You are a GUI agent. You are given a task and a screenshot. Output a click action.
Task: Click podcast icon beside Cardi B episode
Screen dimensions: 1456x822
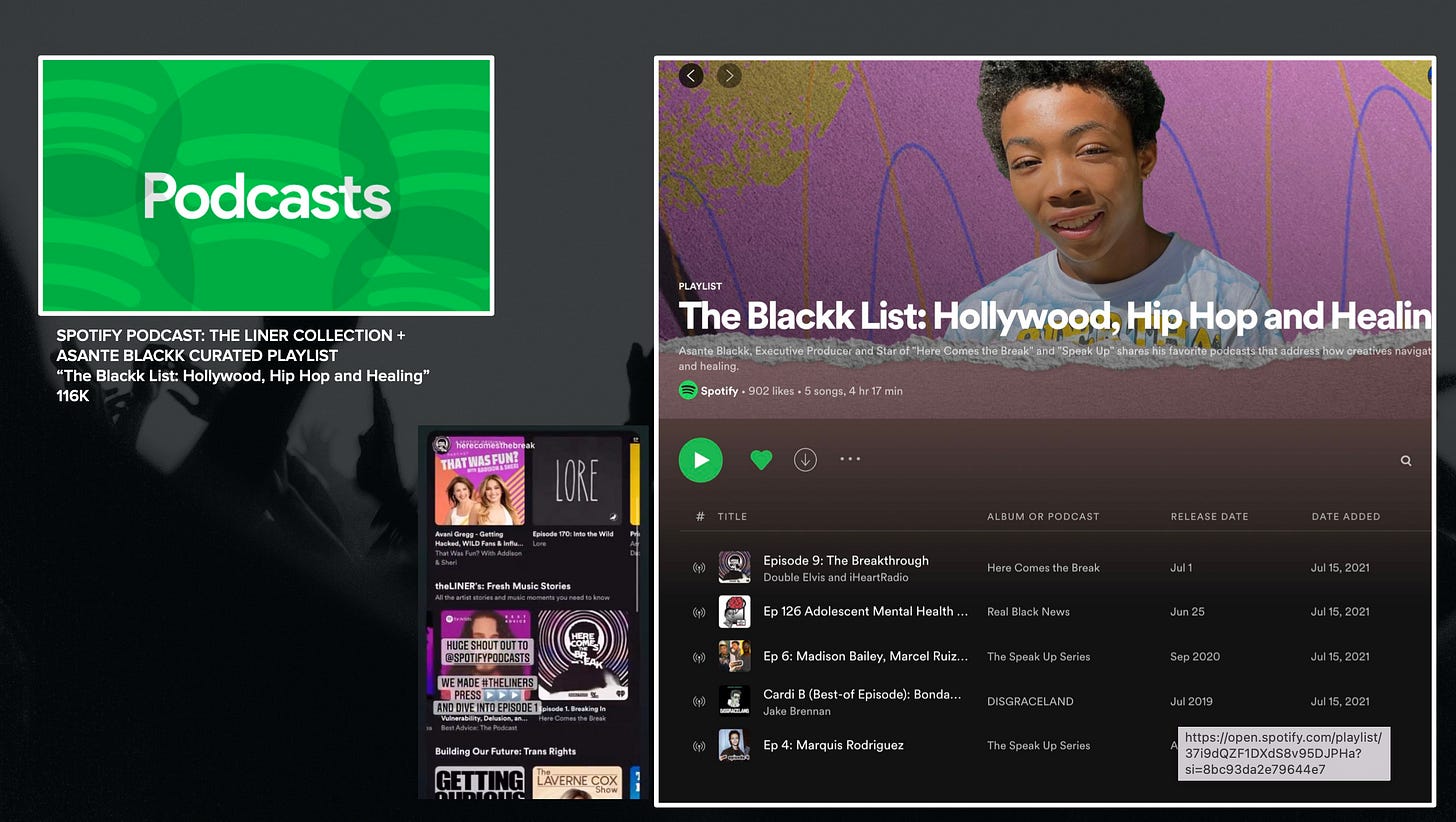tap(699, 702)
